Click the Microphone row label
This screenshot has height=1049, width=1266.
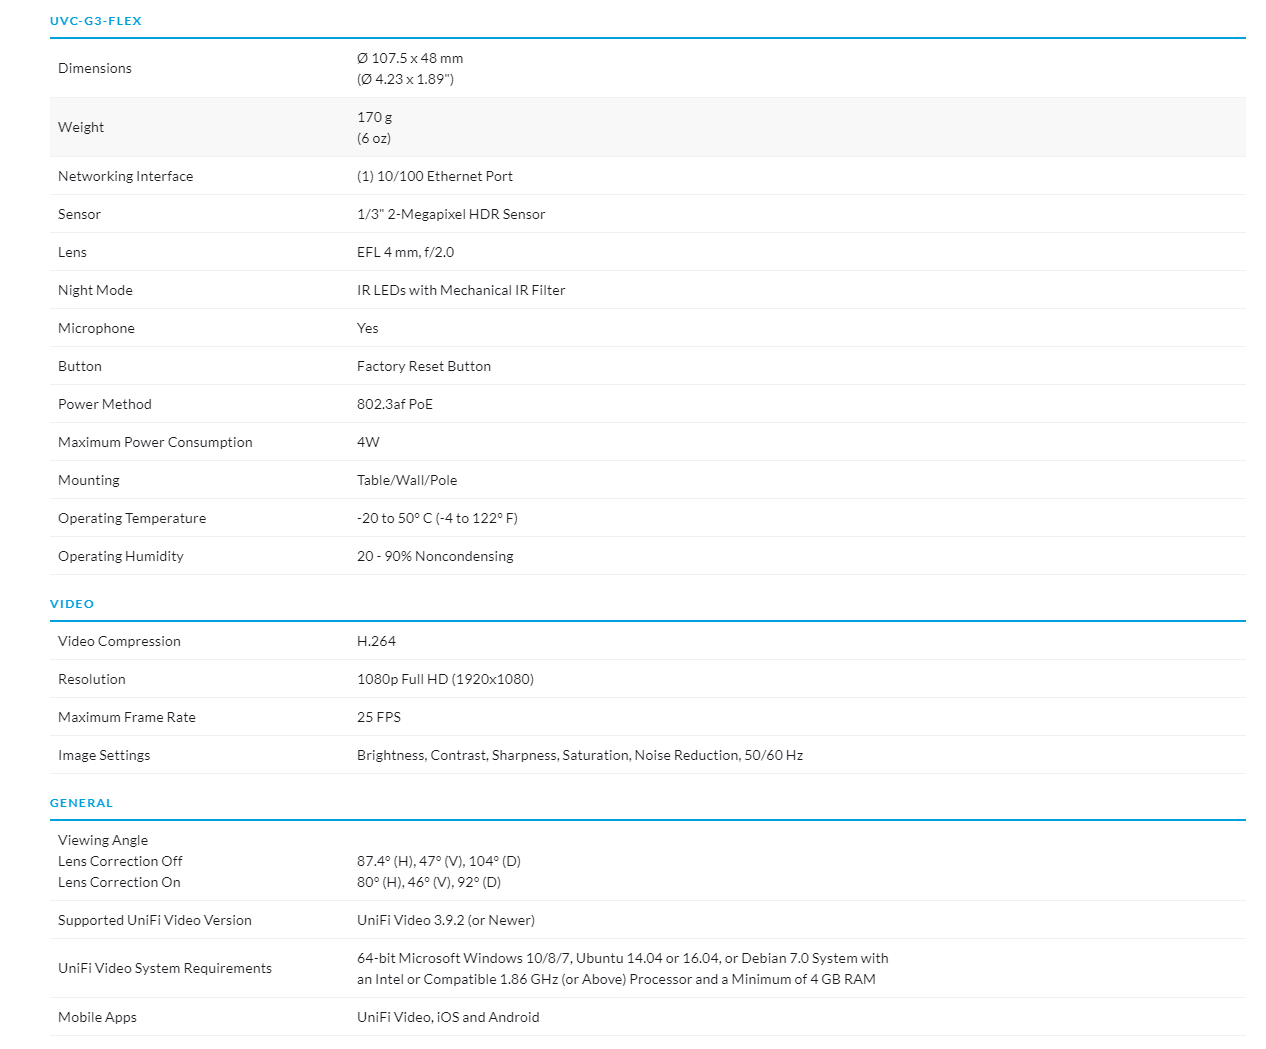click(x=96, y=328)
